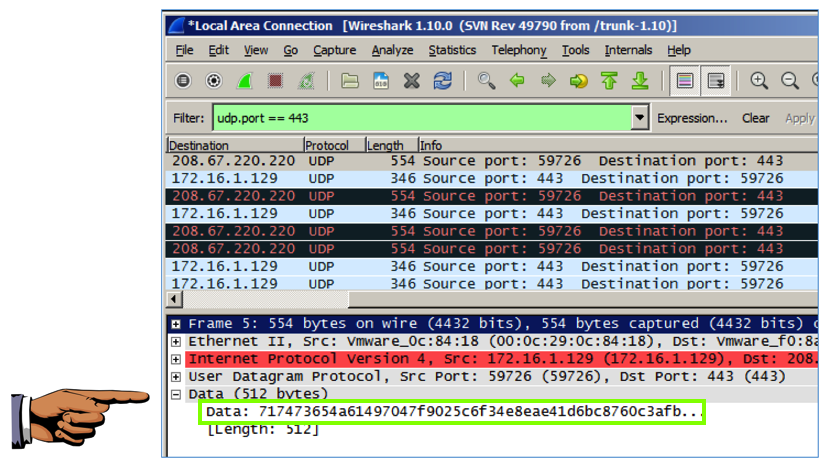
Task: Restart the running live capture
Action: [306, 81]
